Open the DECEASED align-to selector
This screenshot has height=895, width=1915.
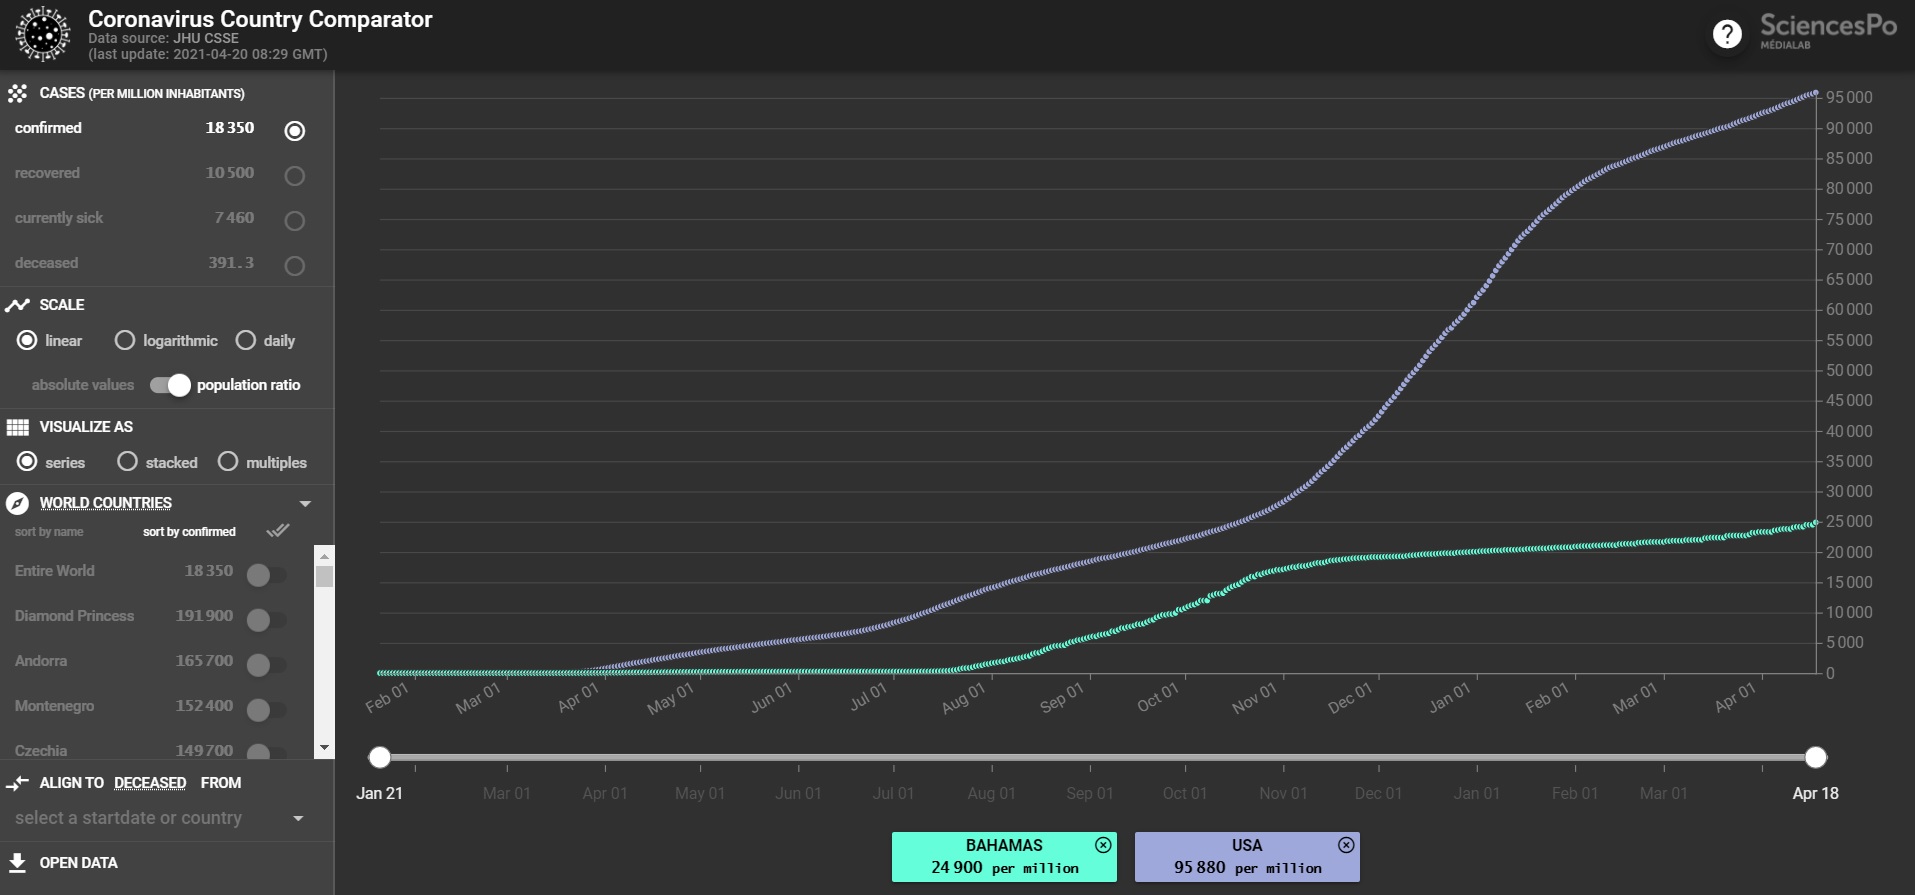[x=150, y=783]
